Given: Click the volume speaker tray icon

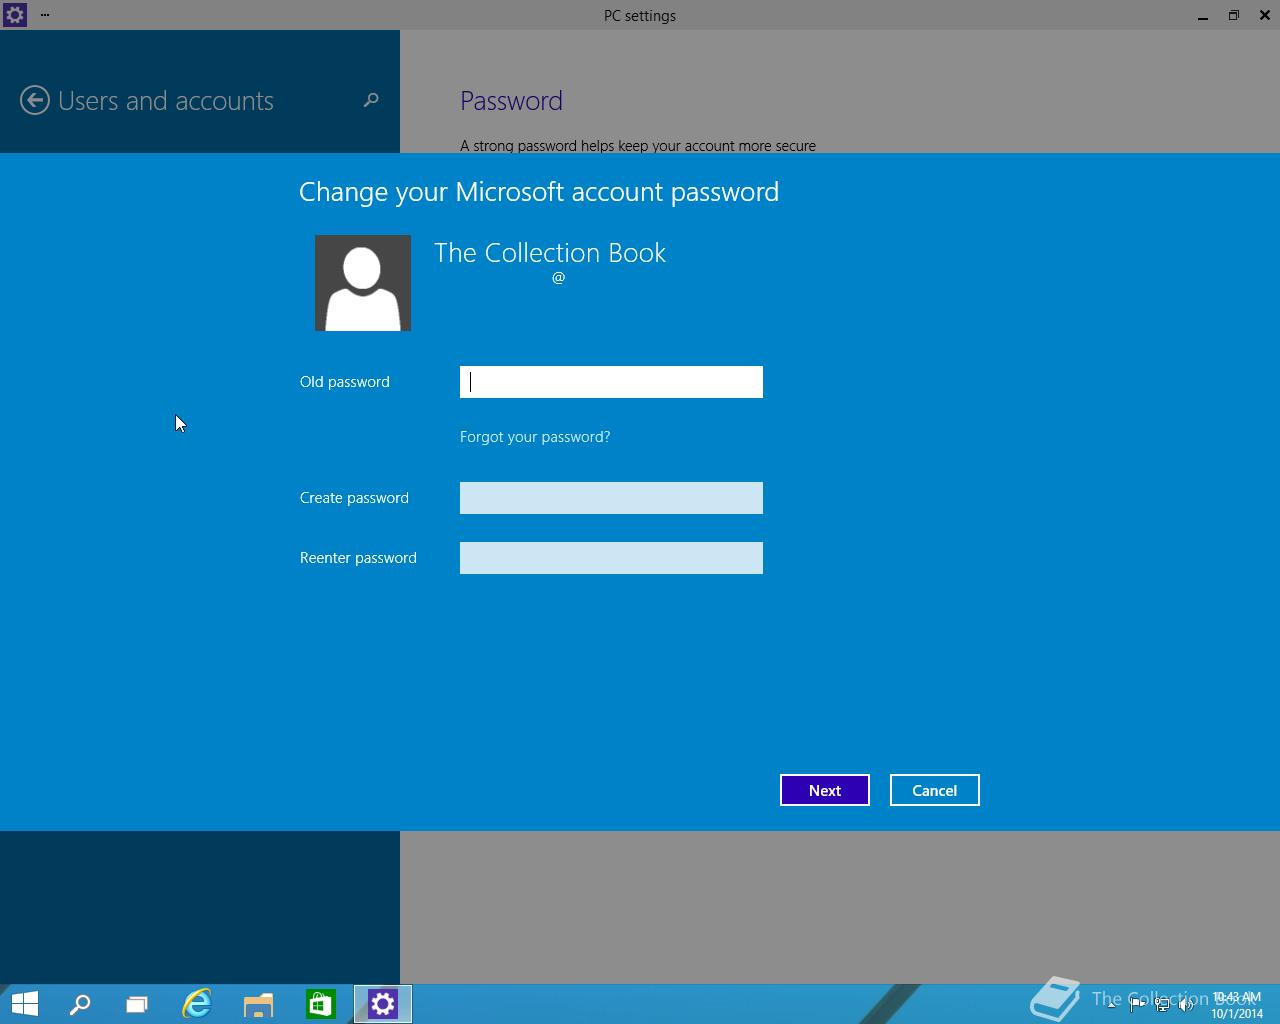Looking at the screenshot, I should pyautogui.click(x=1187, y=1005).
